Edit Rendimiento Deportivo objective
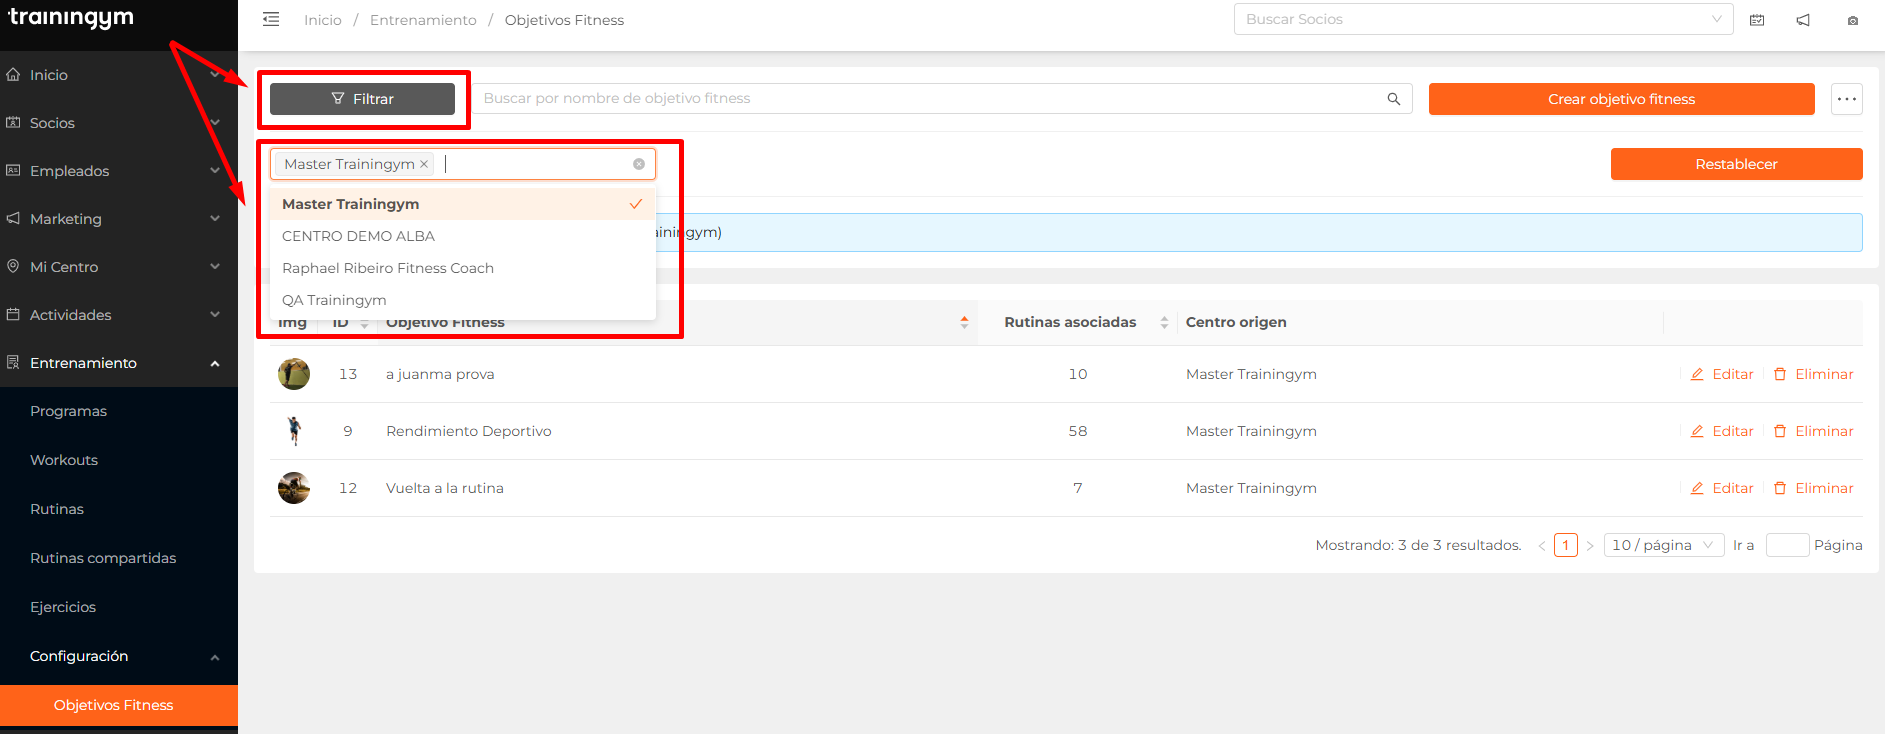 [1722, 431]
